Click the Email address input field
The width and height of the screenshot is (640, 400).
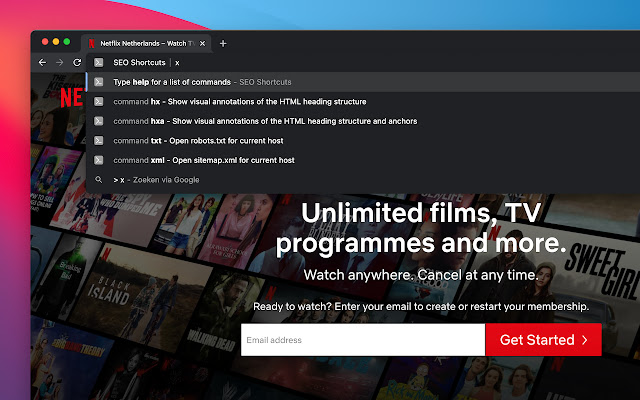(363, 340)
